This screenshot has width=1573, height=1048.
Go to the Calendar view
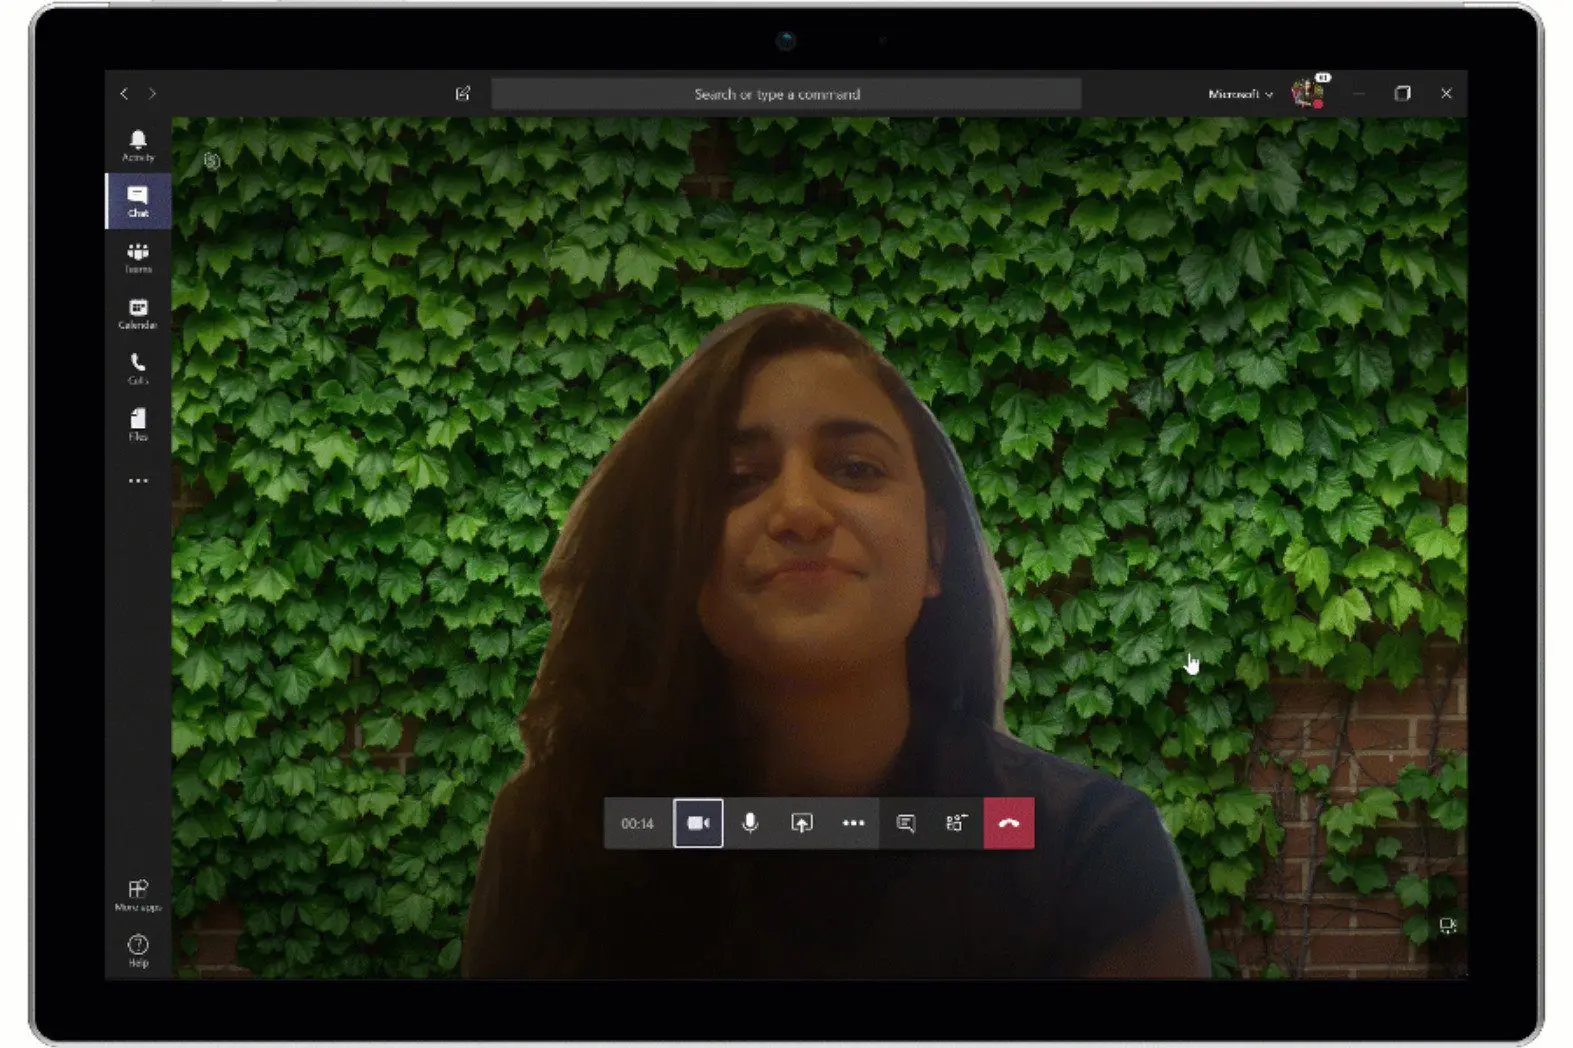click(x=138, y=313)
